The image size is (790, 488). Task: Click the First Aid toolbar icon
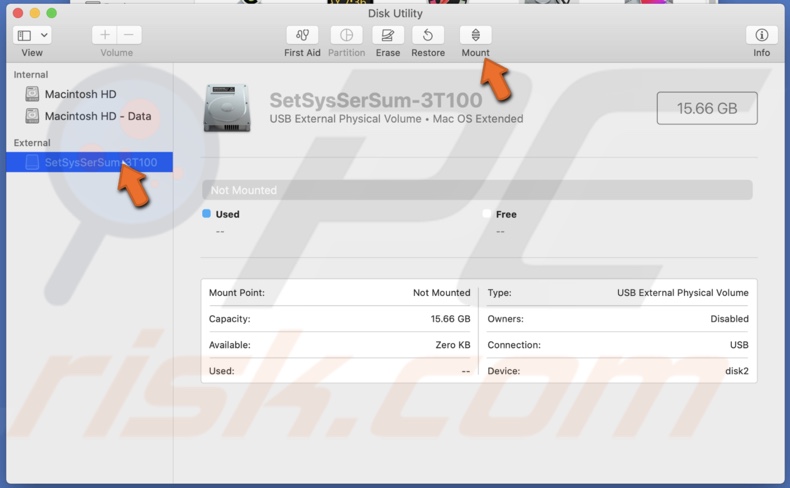click(x=301, y=36)
